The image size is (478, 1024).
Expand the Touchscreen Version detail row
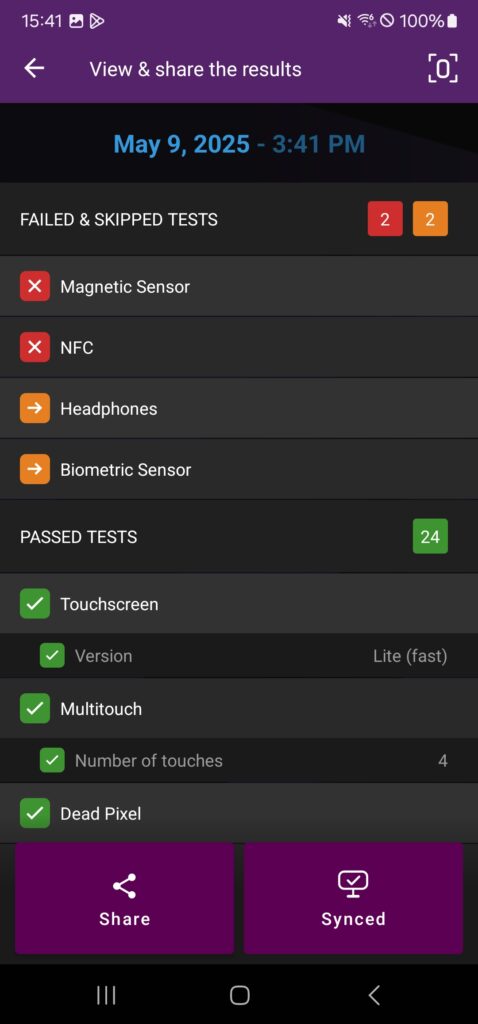click(x=239, y=656)
